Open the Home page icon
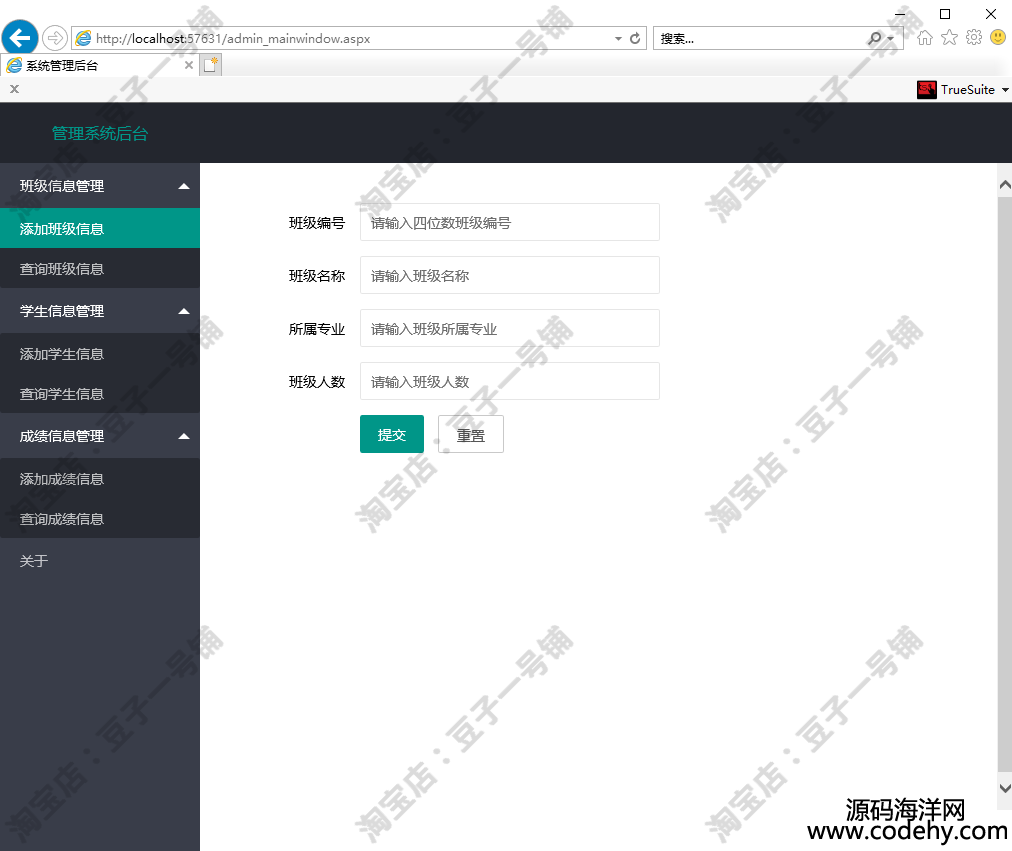1012x851 pixels. coord(925,38)
